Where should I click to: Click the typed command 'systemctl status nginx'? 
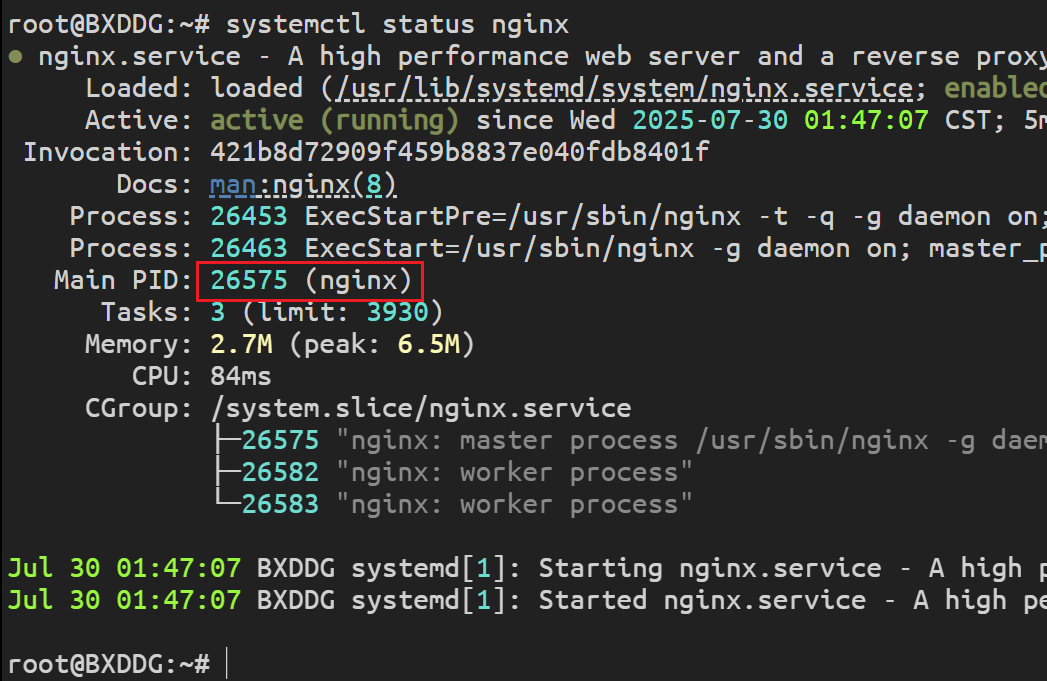[x=397, y=25]
